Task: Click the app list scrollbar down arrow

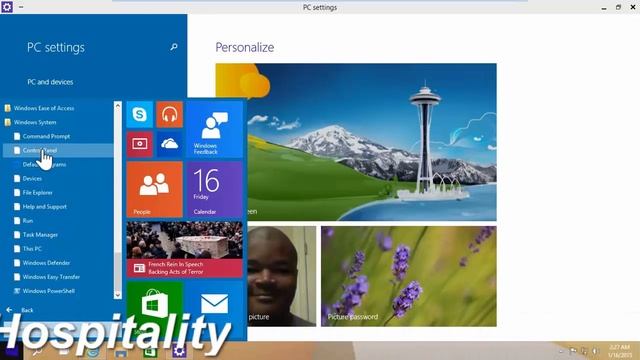Action: (x=118, y=294)
